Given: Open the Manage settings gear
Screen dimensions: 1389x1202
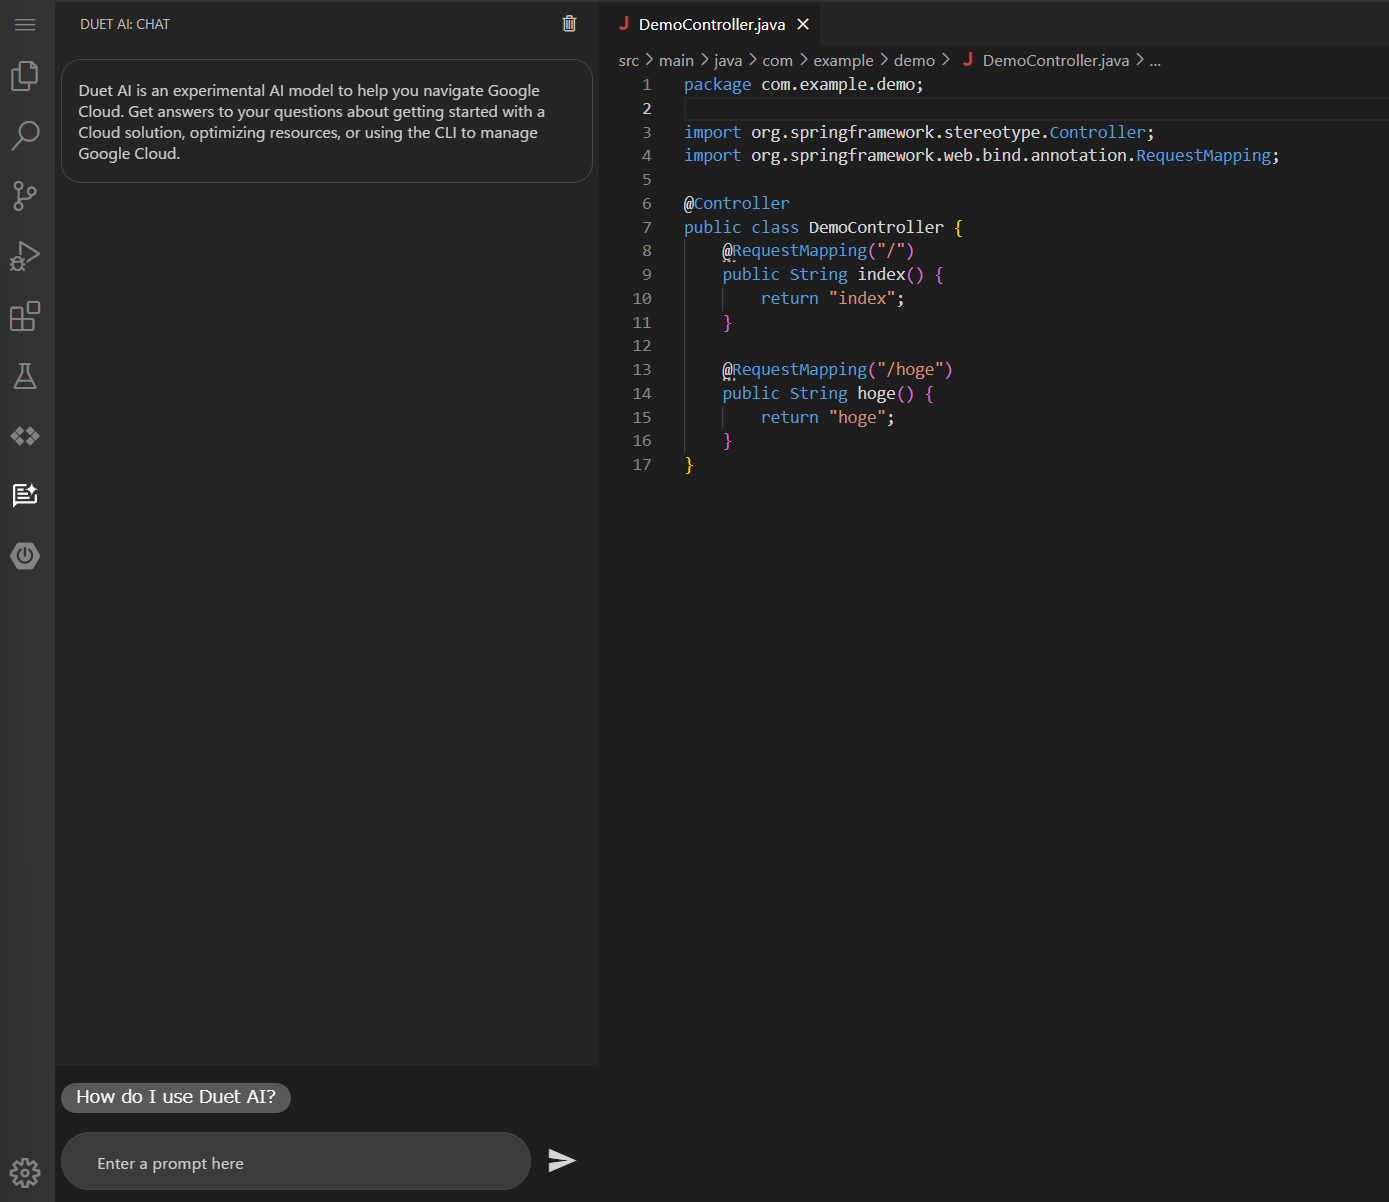Looking at the screenshot, I should (25, 1173).
